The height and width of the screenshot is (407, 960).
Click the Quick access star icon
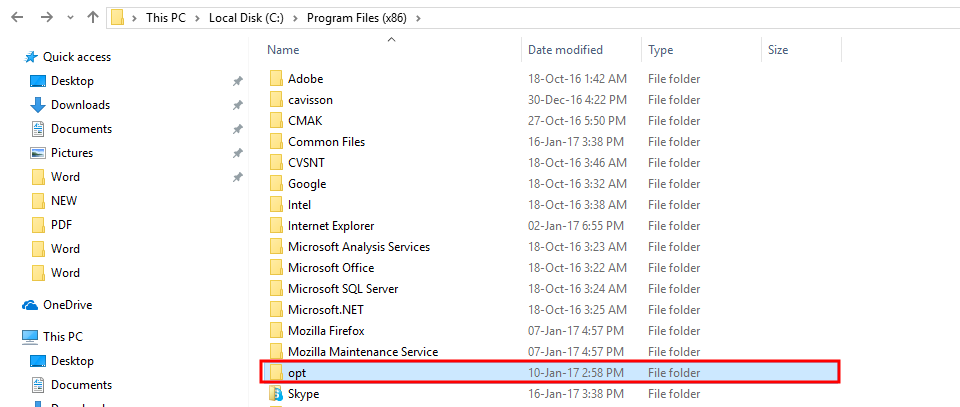coord(31,57)
